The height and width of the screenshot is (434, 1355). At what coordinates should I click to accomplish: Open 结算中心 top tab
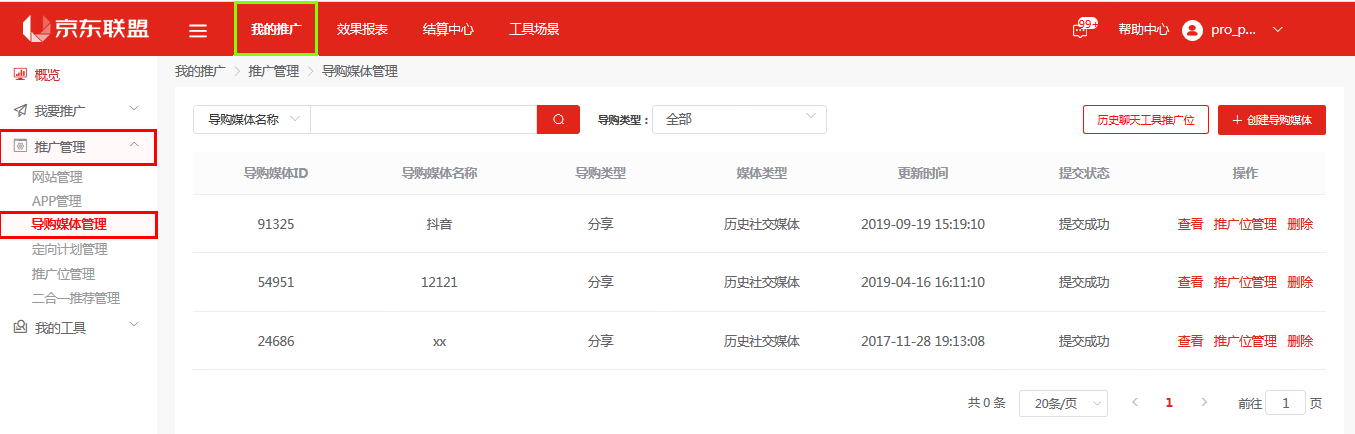coord(448,29)
